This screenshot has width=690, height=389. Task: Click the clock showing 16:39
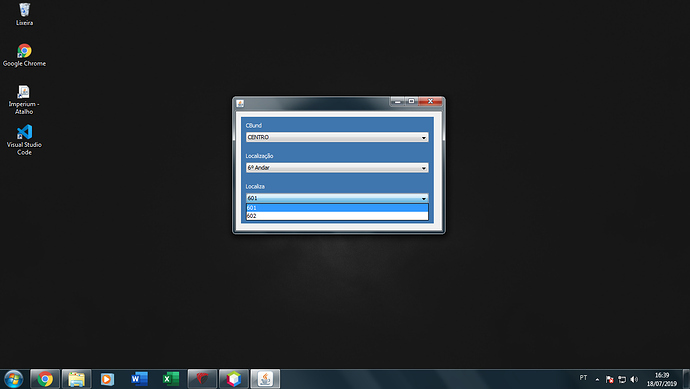pos(661,375)
